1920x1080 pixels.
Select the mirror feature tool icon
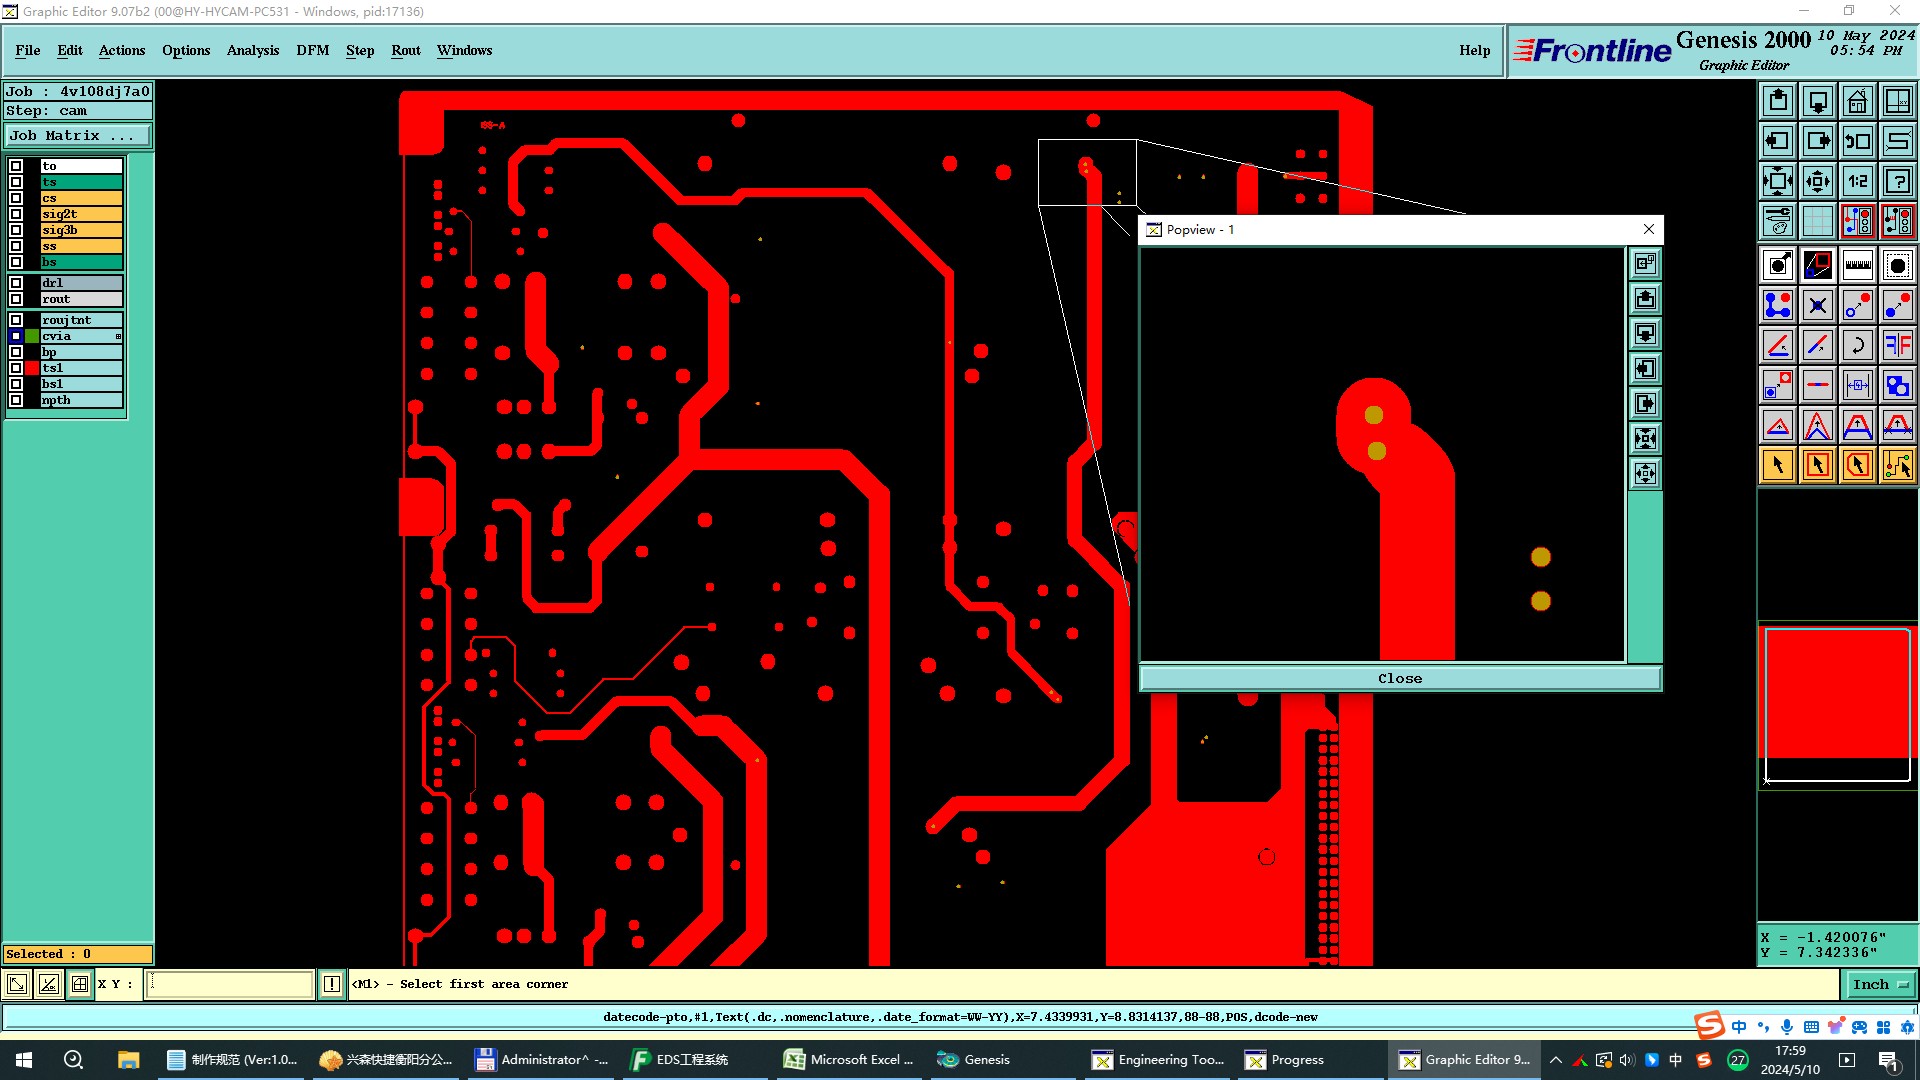point(1897,345)
